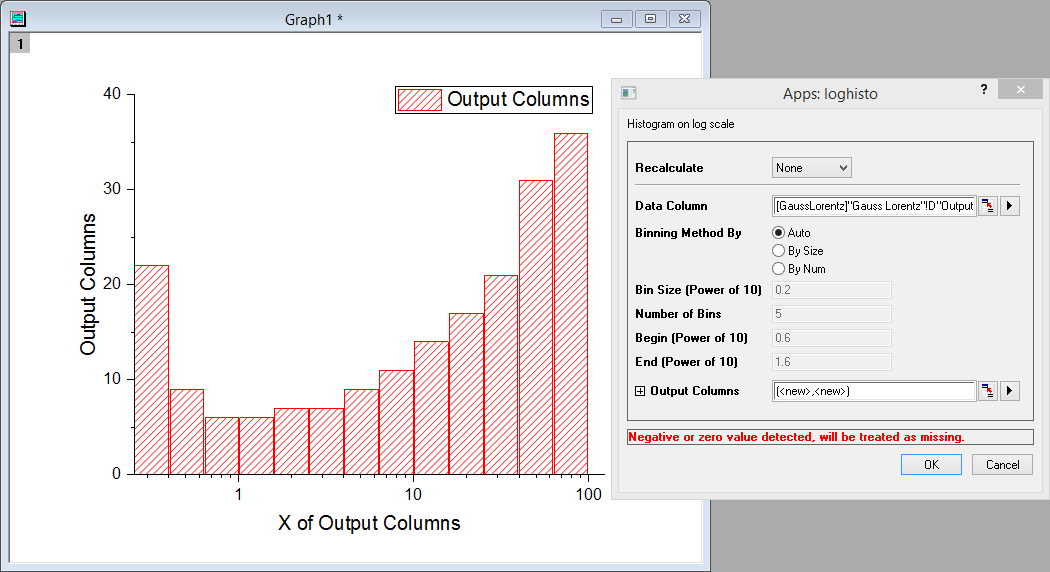
Task: Click the Data Column range selector icon
Action: [988, 206]
